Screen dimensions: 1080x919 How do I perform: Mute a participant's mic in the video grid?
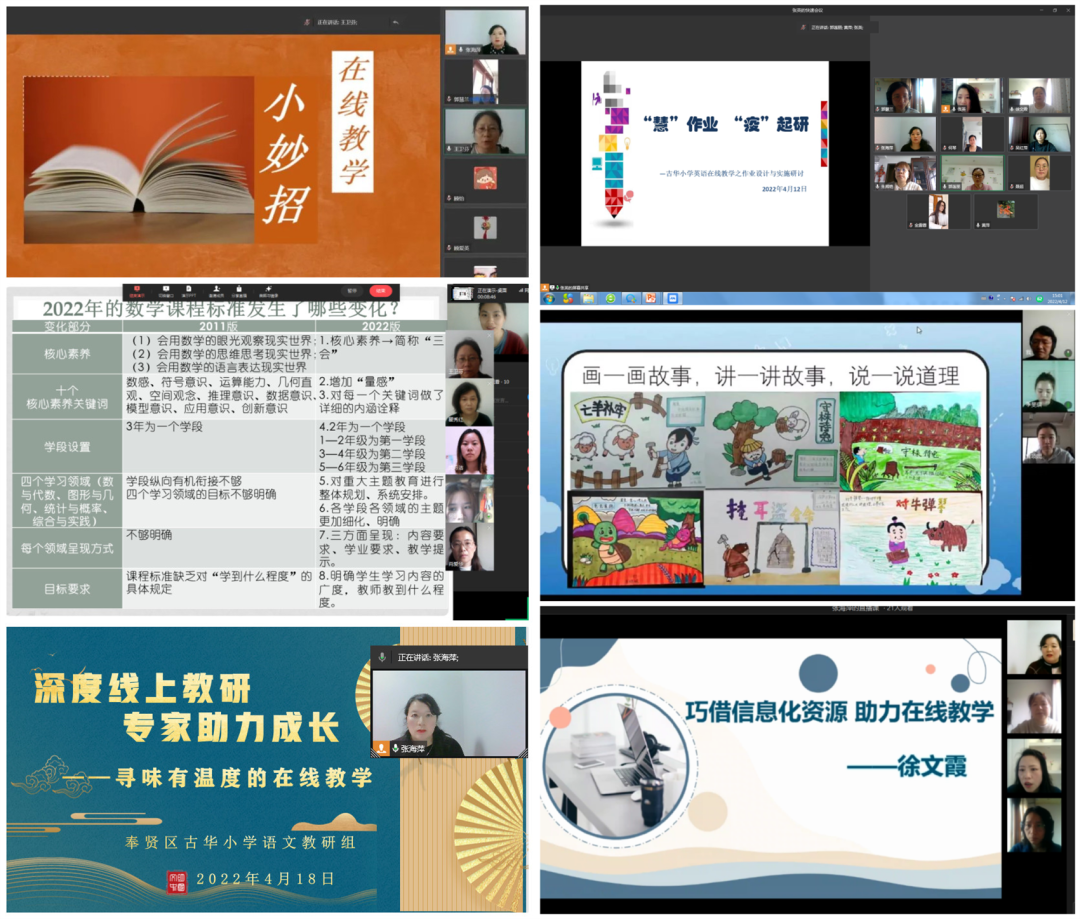(x=877, y=108)
